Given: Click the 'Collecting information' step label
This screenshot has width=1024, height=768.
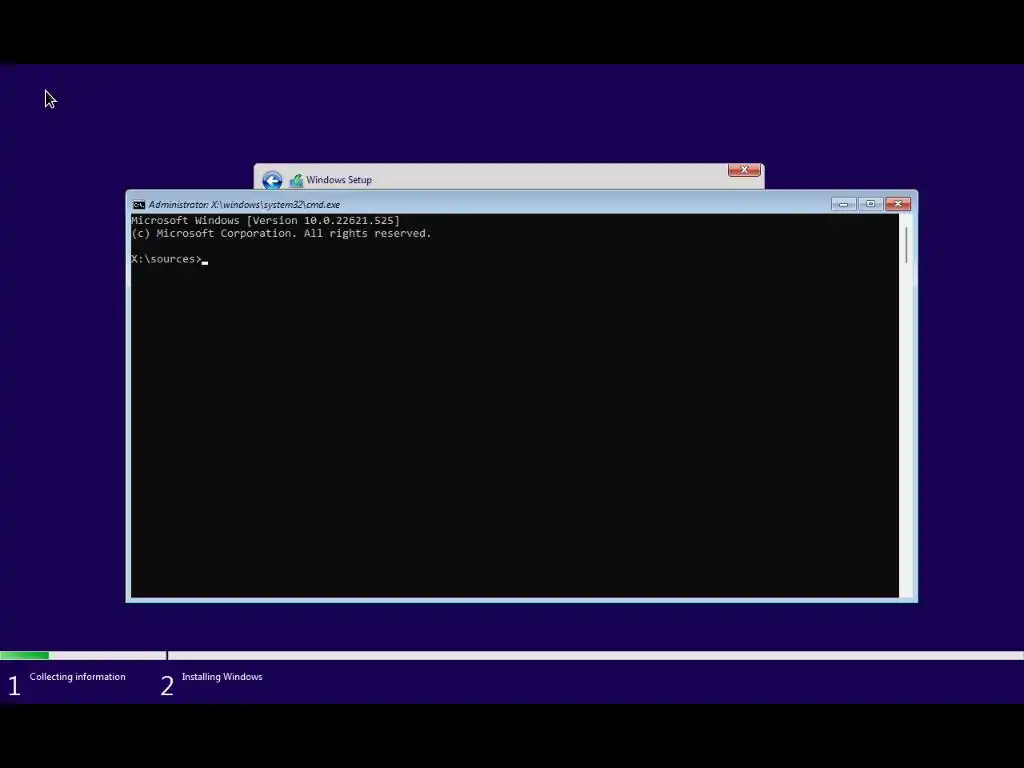Looking at the screenshot, I should [x=77, y=677].
